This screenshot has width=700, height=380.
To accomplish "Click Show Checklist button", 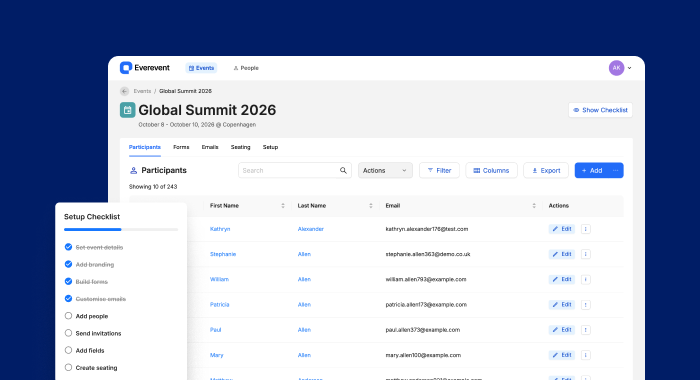I will click(600, 110).
